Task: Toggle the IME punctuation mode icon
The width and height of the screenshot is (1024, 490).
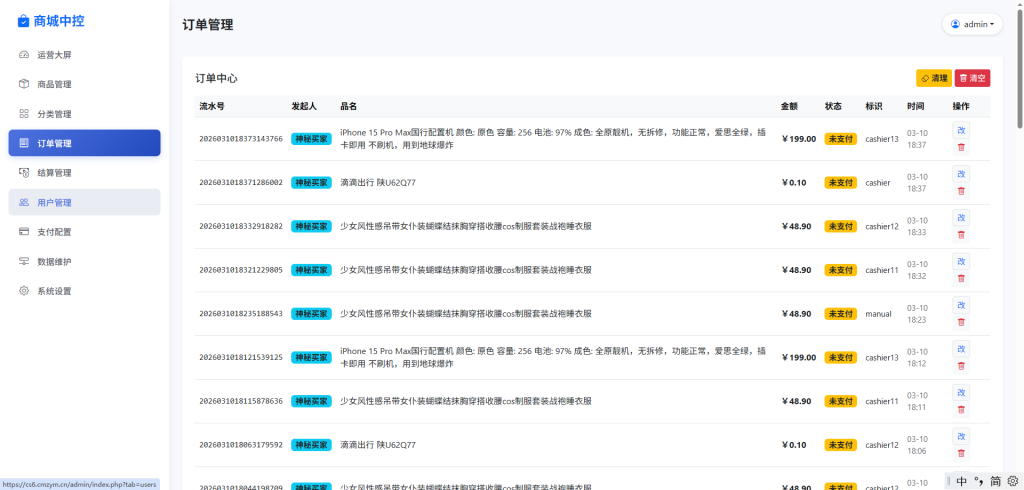Action: pos(979,481)
